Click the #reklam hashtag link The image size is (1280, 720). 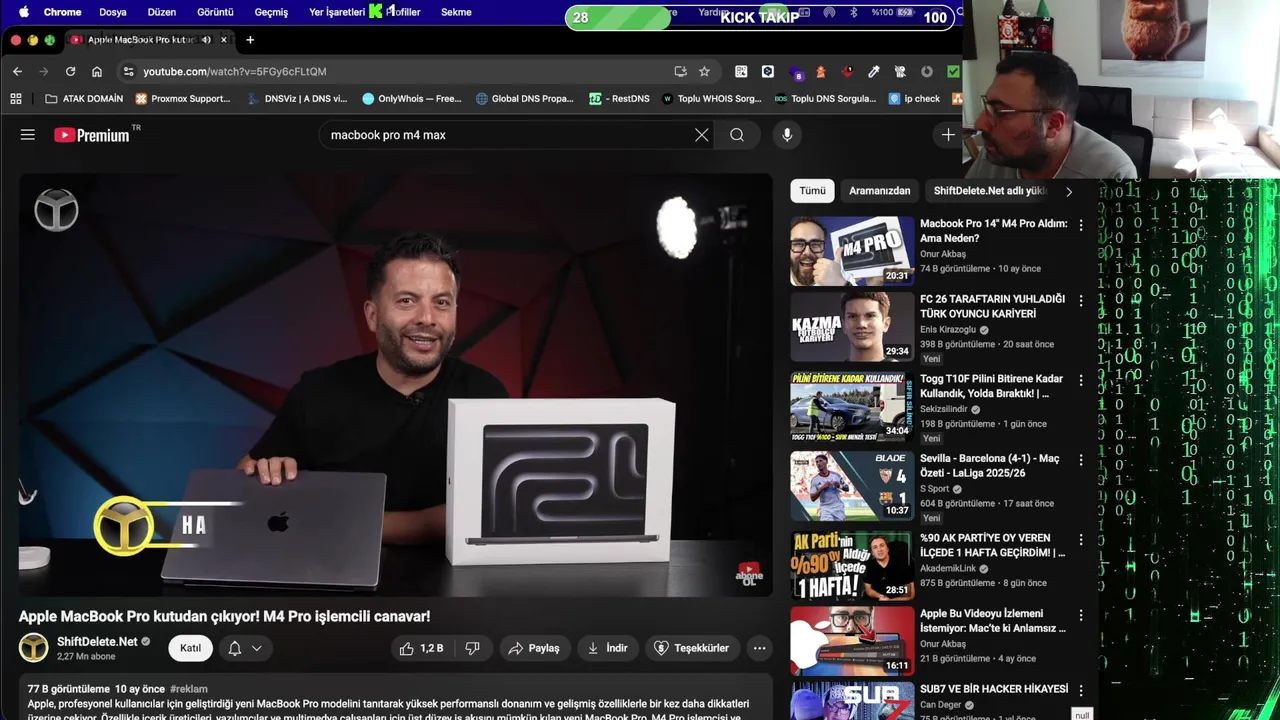click(189, 689)
